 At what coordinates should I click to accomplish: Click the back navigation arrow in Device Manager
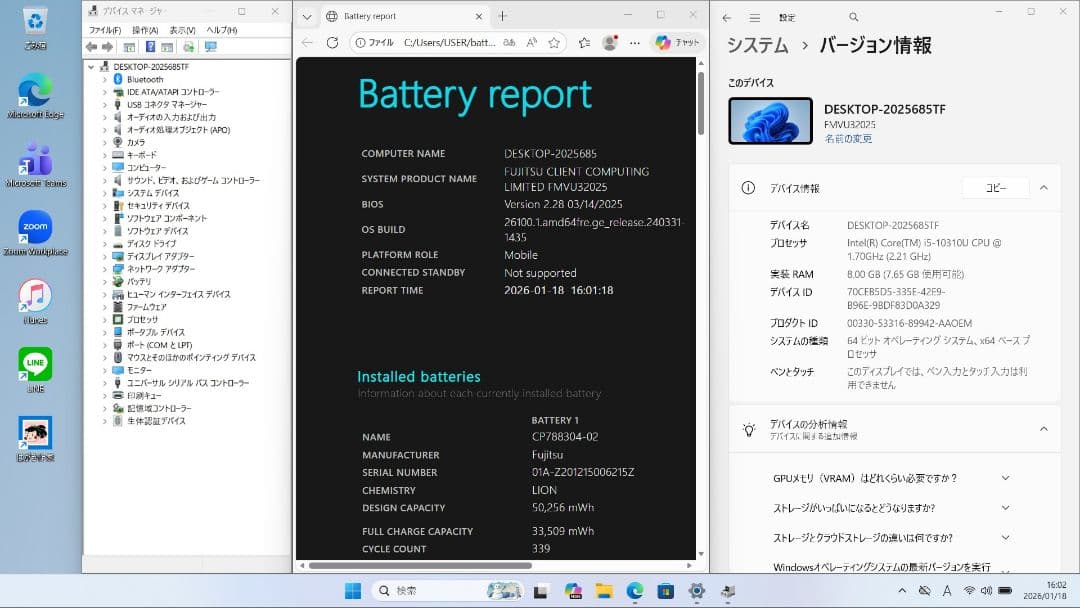[x=90, y=46]
